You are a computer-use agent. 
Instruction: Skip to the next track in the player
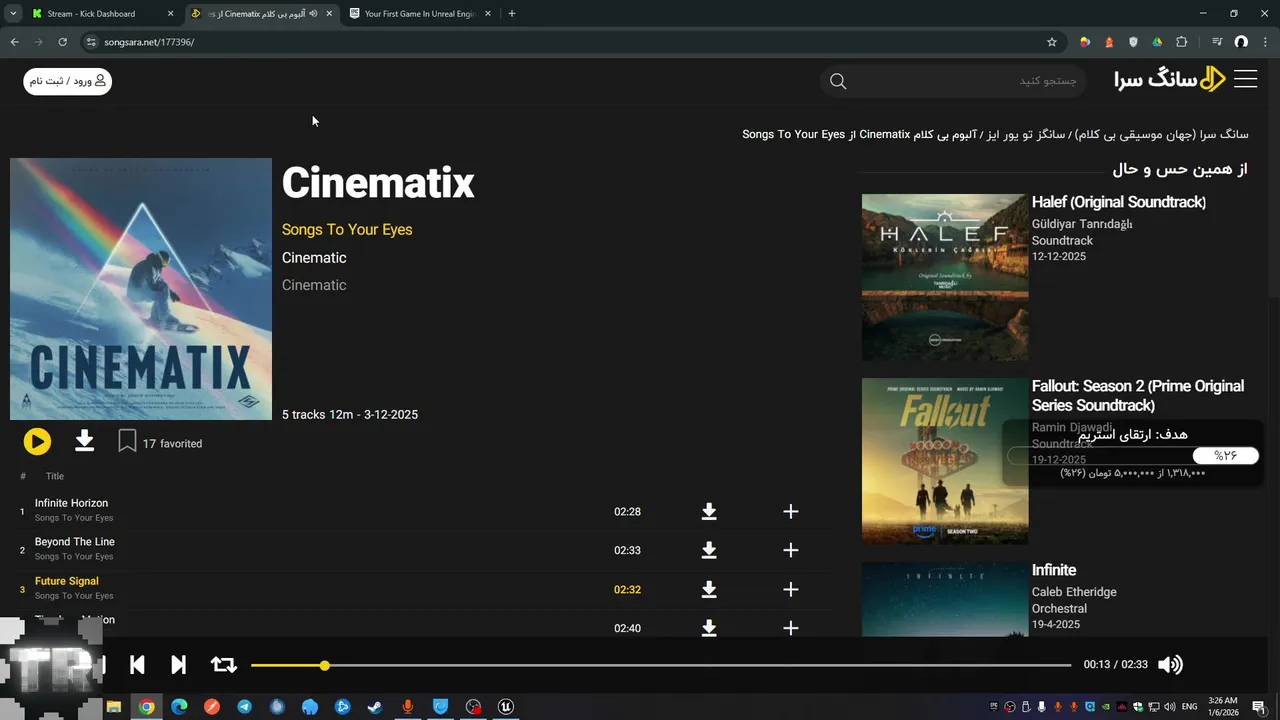(178, 665)
